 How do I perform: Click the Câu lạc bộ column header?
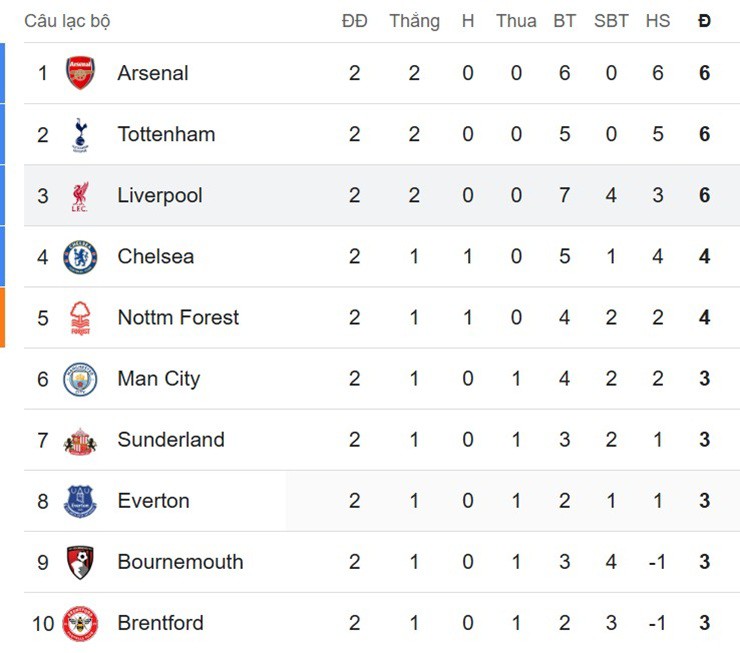click(67, 21)
